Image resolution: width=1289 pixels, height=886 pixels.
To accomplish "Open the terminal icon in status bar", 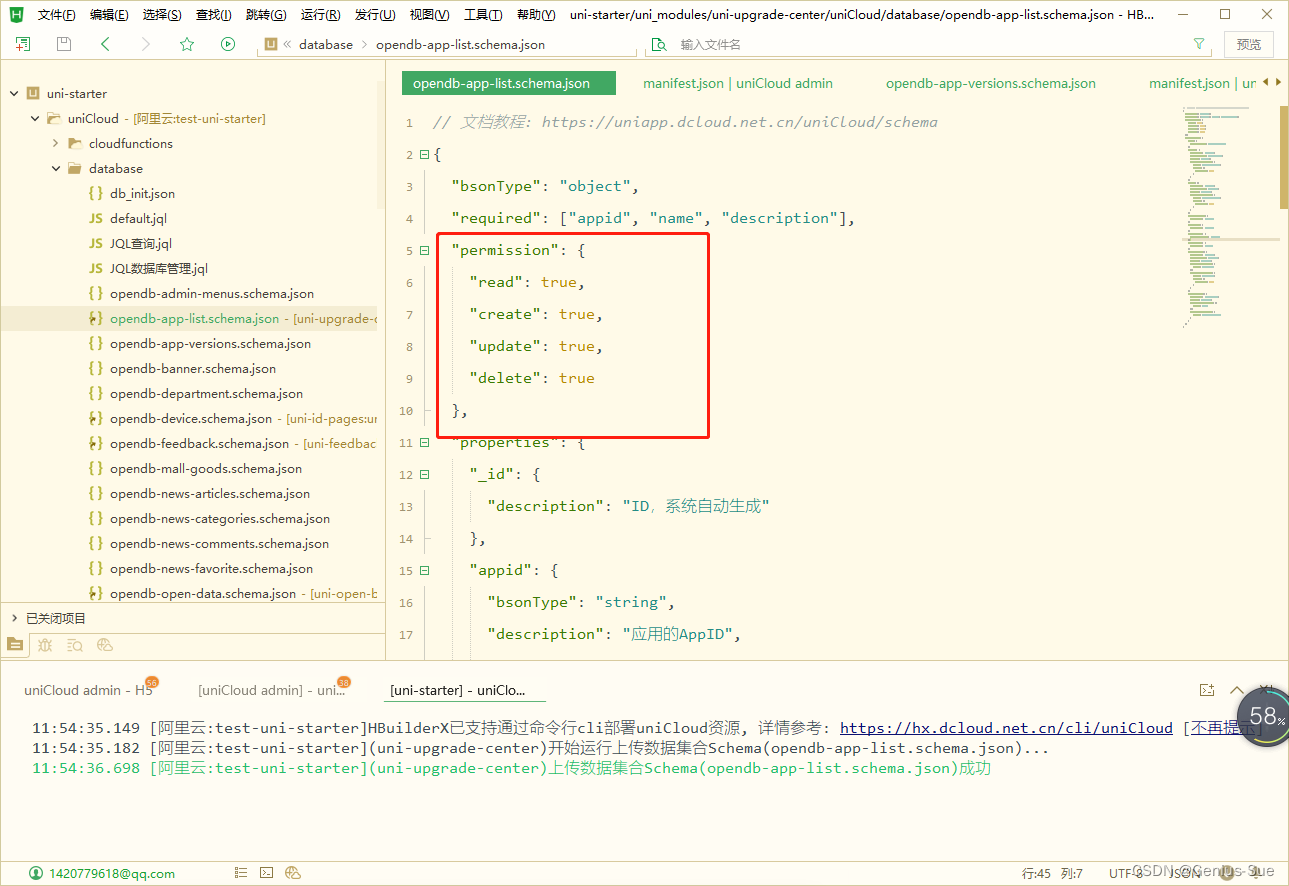I will click(x=267, y=873).
